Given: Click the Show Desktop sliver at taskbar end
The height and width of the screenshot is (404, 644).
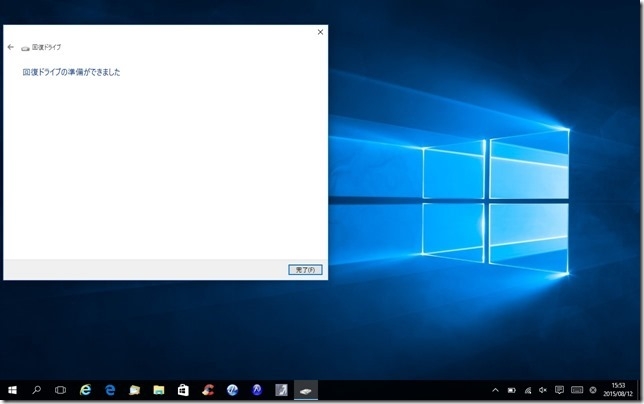Looking at the screenshot, I should coord(641,390).
